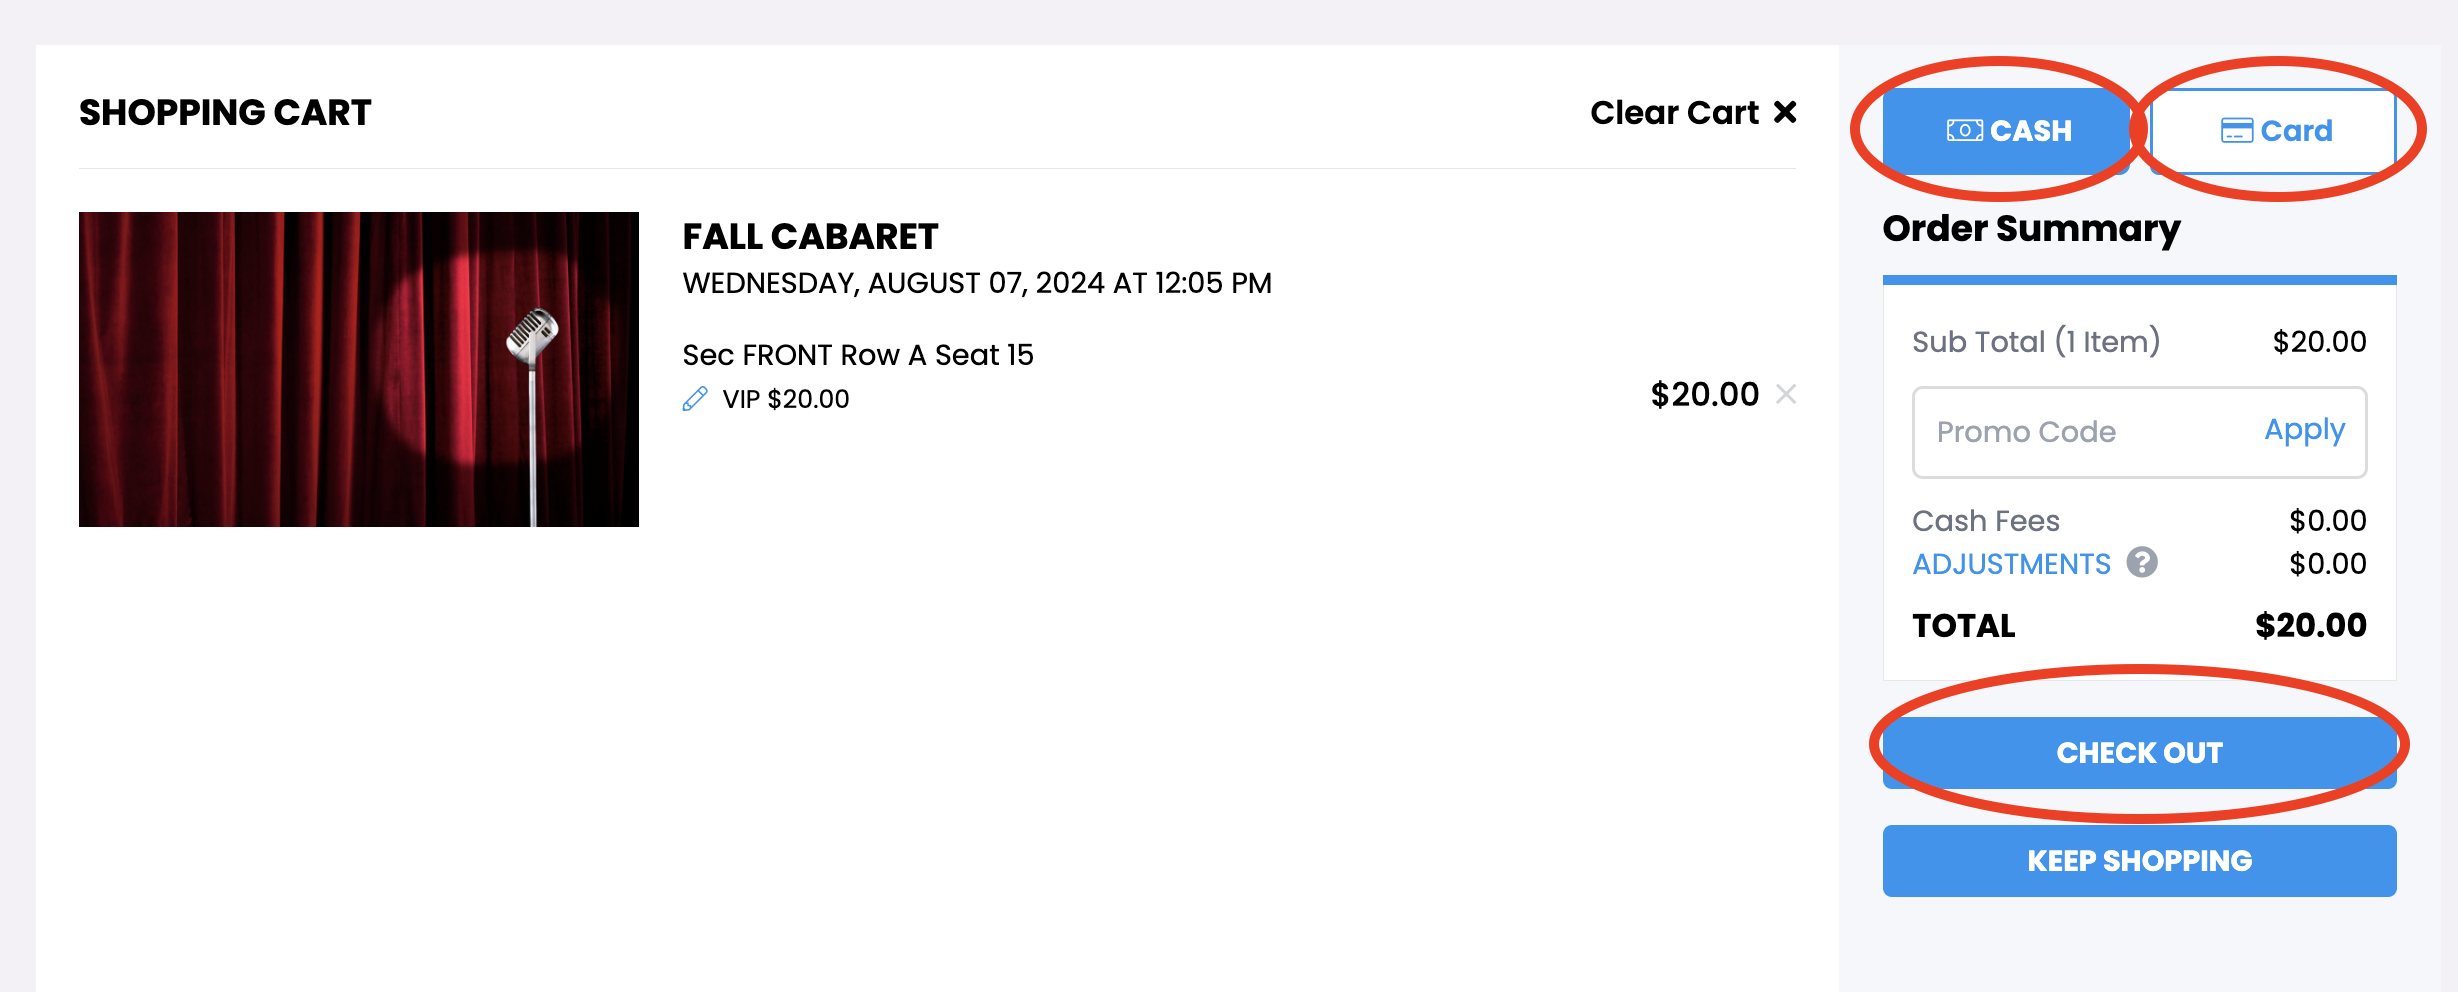
Task: Proceed with the CHECK OUT button
Action: [2140, 753]
